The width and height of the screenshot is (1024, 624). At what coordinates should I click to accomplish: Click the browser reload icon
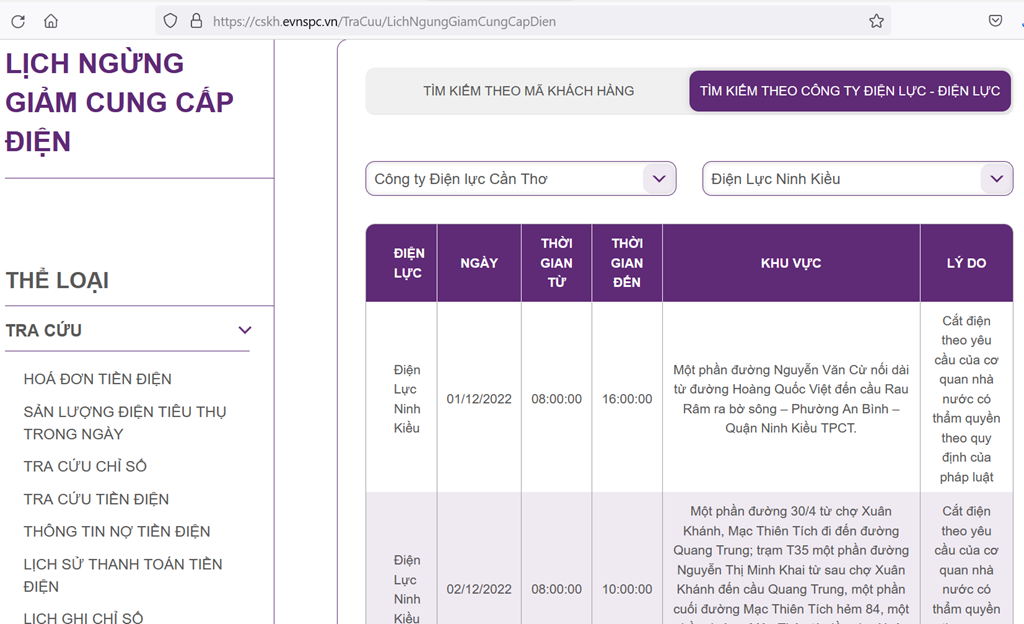click(x=18, y=21)
